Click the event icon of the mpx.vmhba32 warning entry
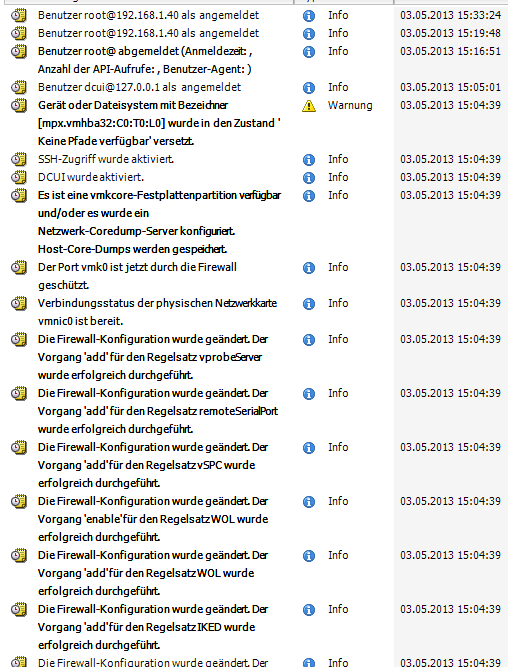This screenshot has height=667, width=508. pos(18,105)
